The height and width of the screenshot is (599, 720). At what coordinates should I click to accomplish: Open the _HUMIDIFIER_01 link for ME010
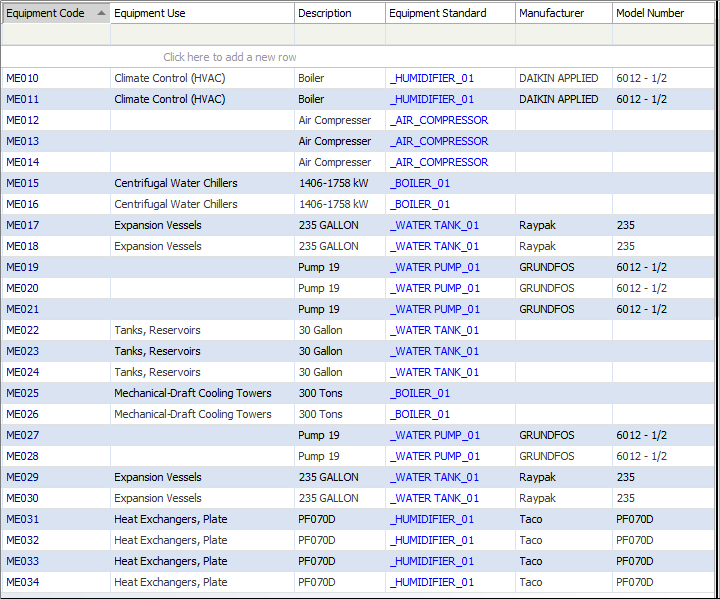point(432,78)
